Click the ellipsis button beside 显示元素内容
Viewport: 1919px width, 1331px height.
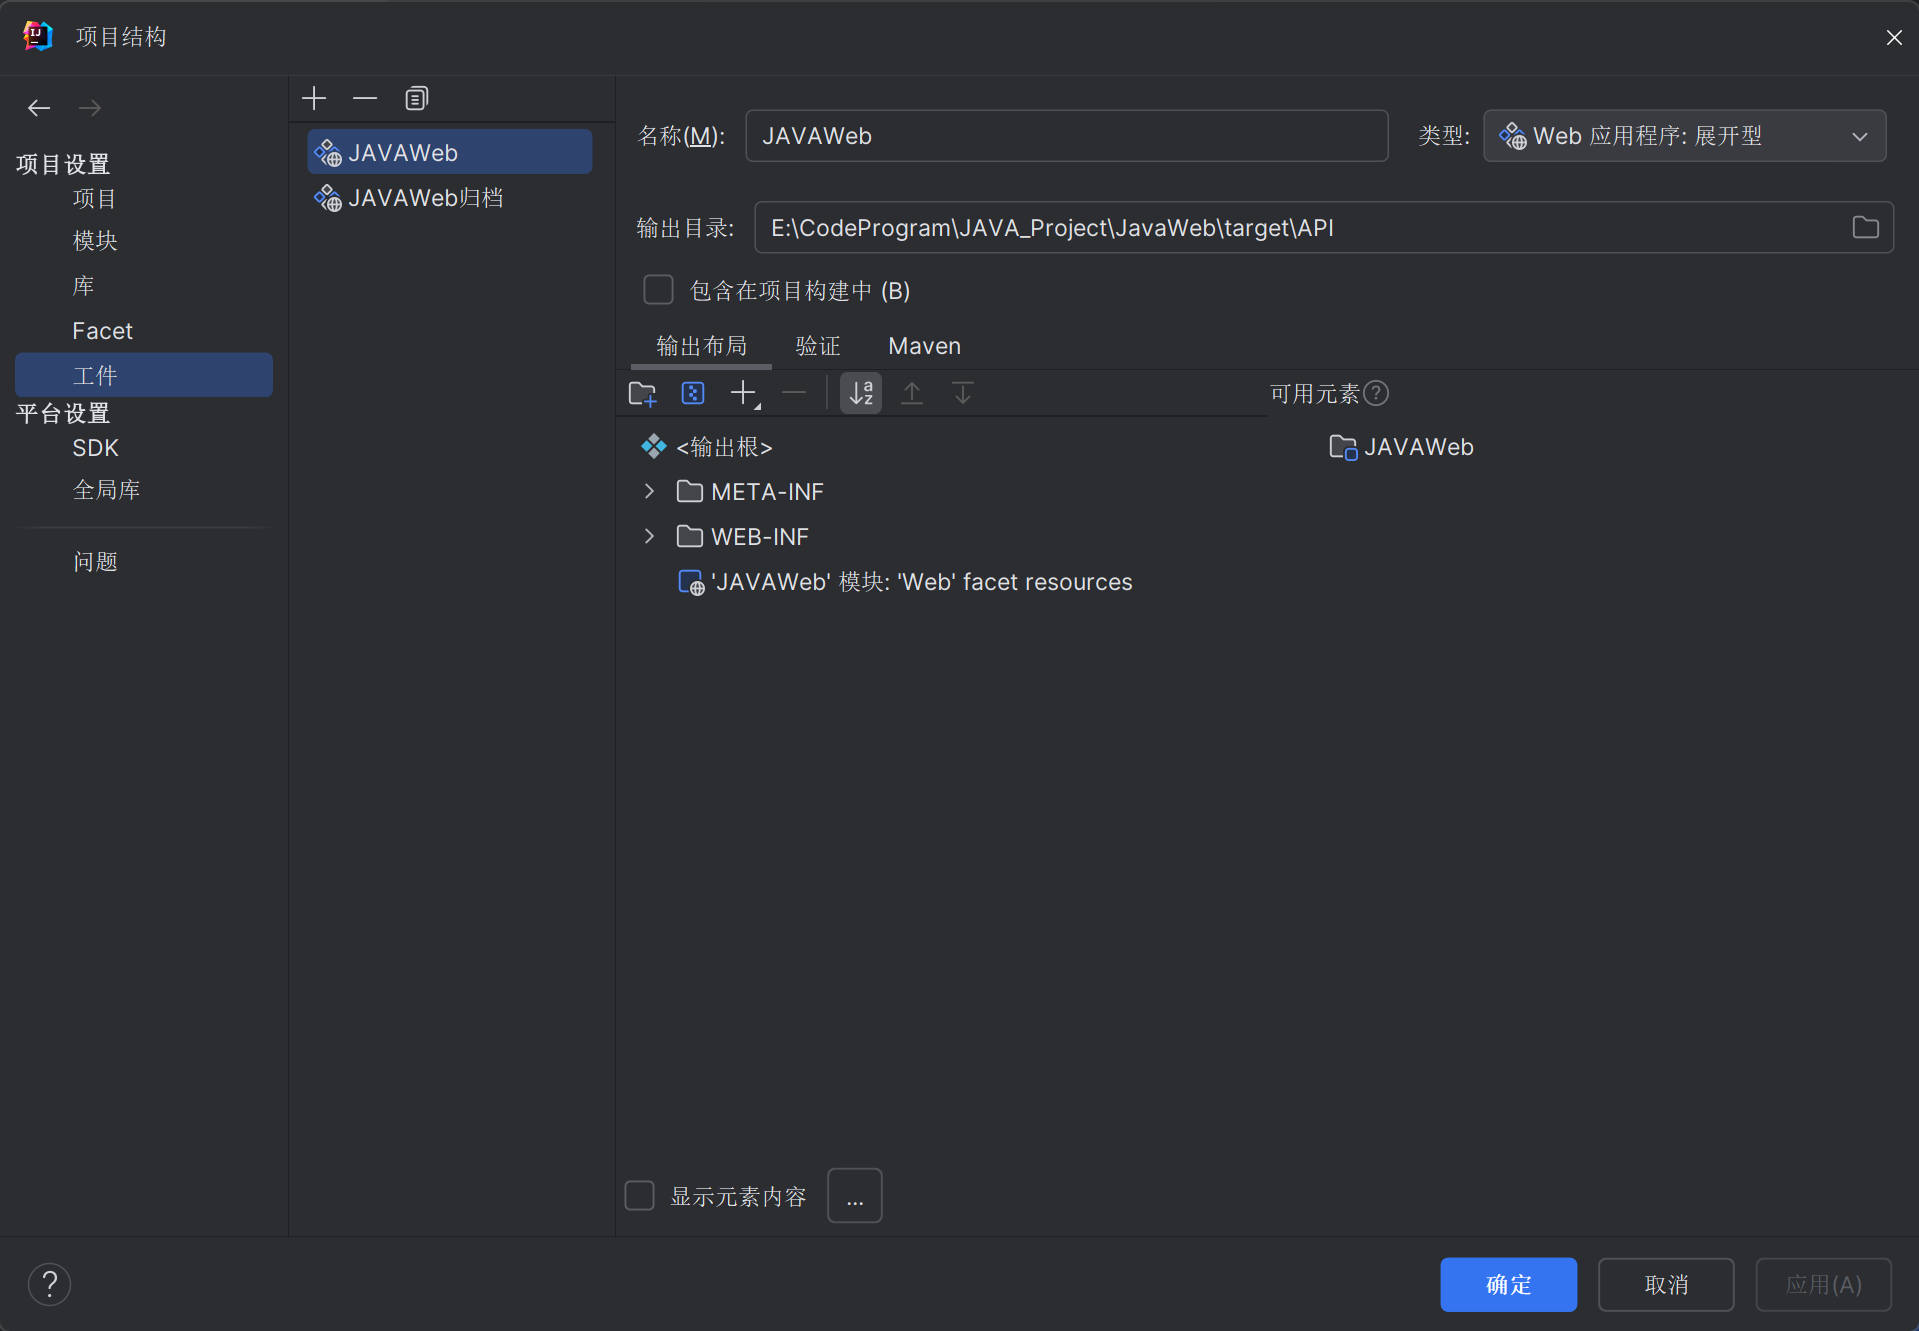coord(855,1196)
